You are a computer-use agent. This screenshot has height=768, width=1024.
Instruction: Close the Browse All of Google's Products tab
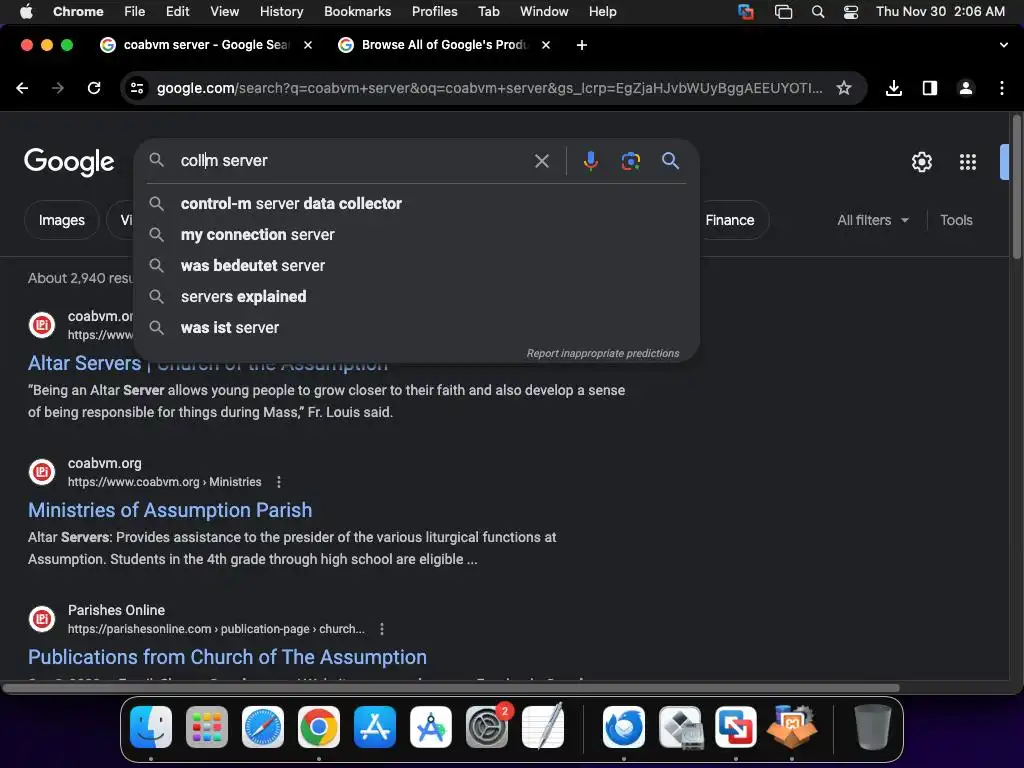pos(546,44)
